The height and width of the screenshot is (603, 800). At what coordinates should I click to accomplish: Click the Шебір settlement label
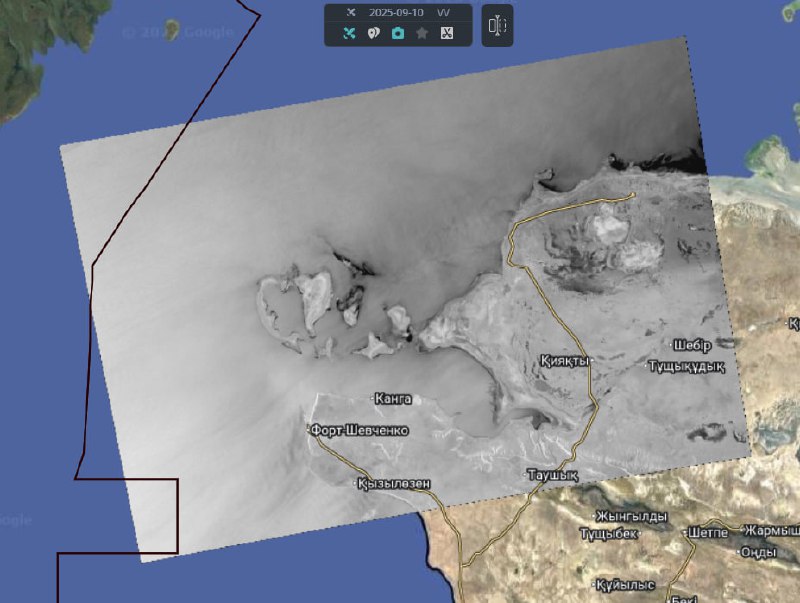(692, 345)
